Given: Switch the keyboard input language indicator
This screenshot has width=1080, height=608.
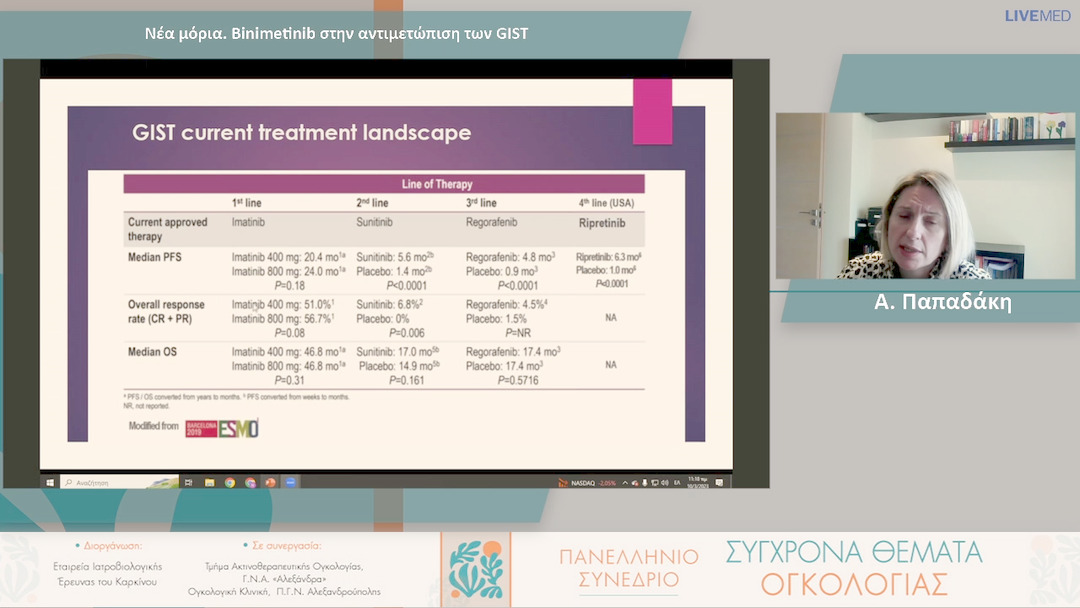Looking at the screenshot, I should pyautogui.click(x=677, y=483).
